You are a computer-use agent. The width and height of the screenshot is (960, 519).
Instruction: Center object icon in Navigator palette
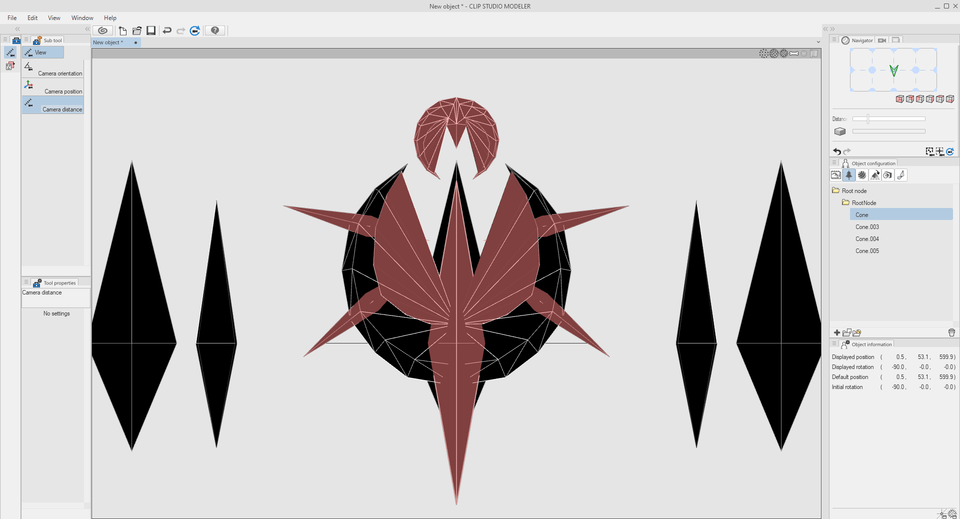(x=940, y=151)
